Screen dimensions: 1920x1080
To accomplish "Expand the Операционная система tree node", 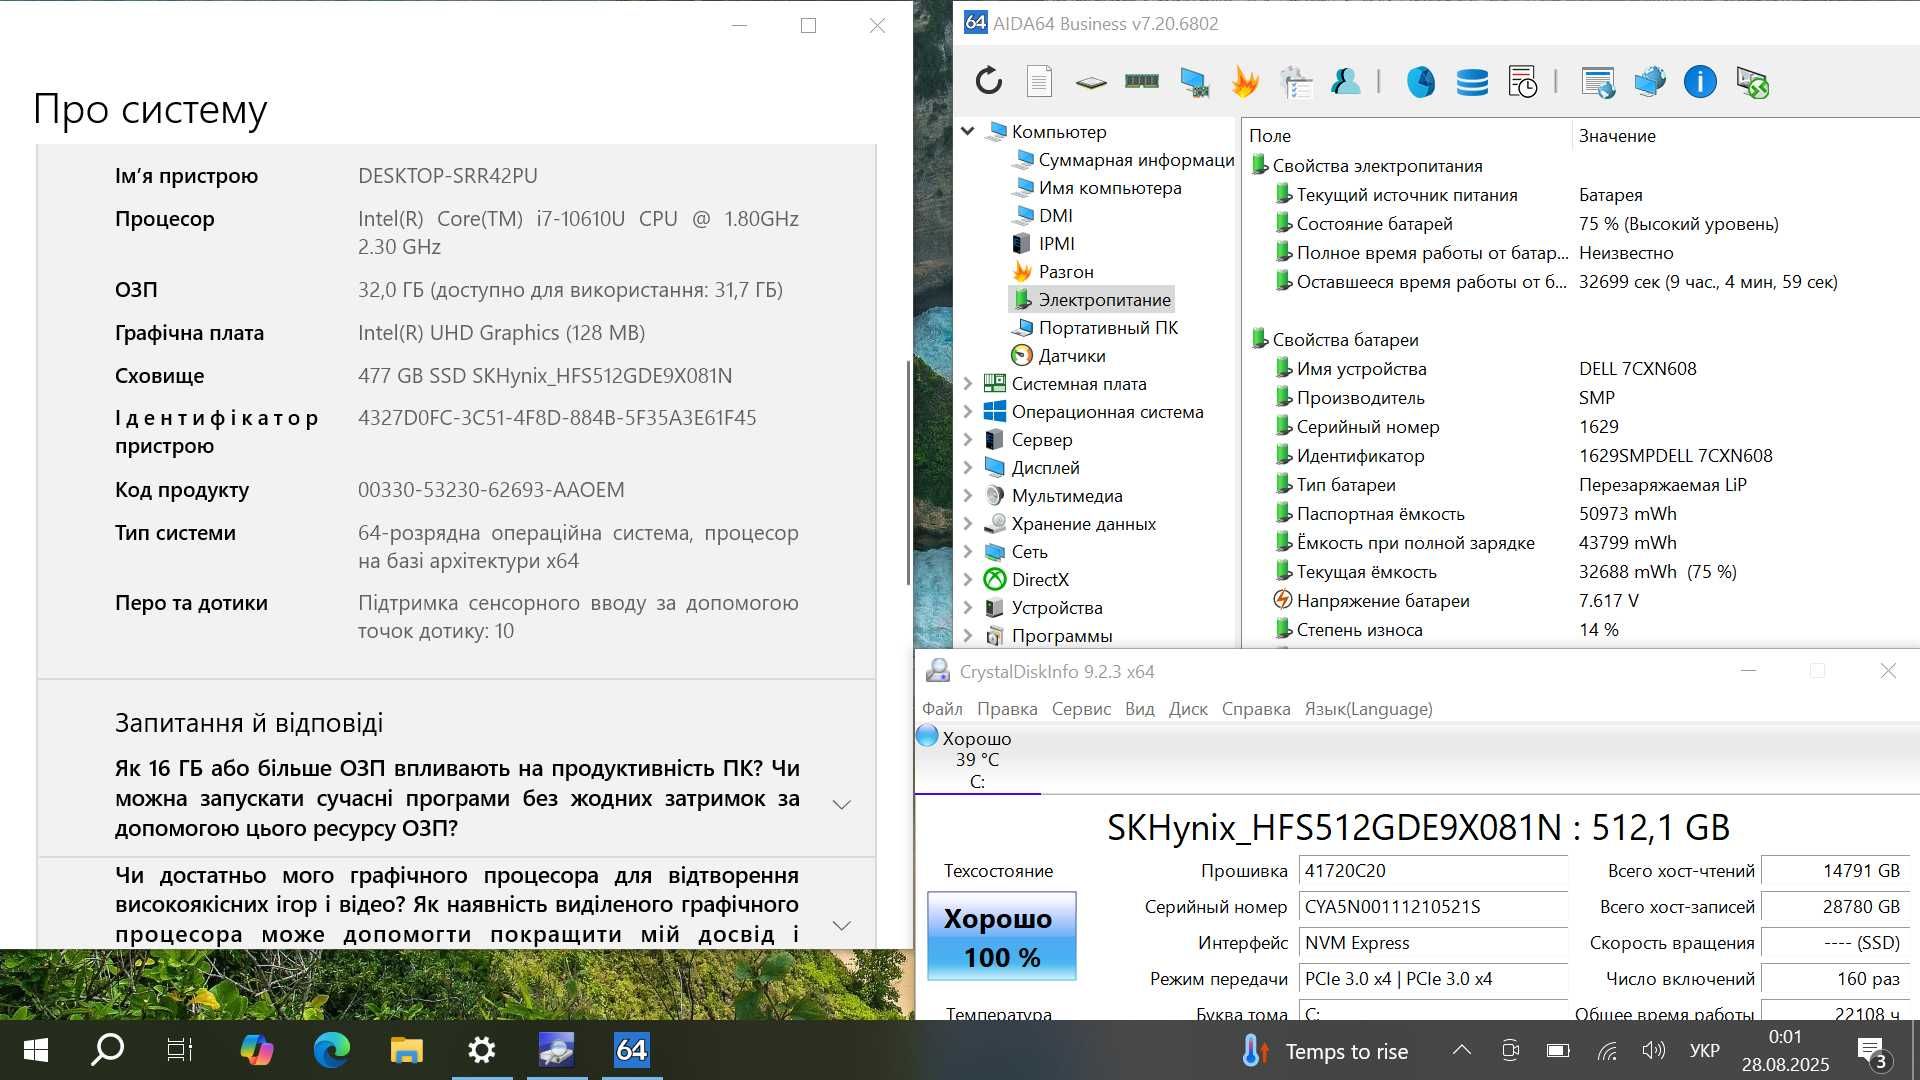I will click(967, 411).
